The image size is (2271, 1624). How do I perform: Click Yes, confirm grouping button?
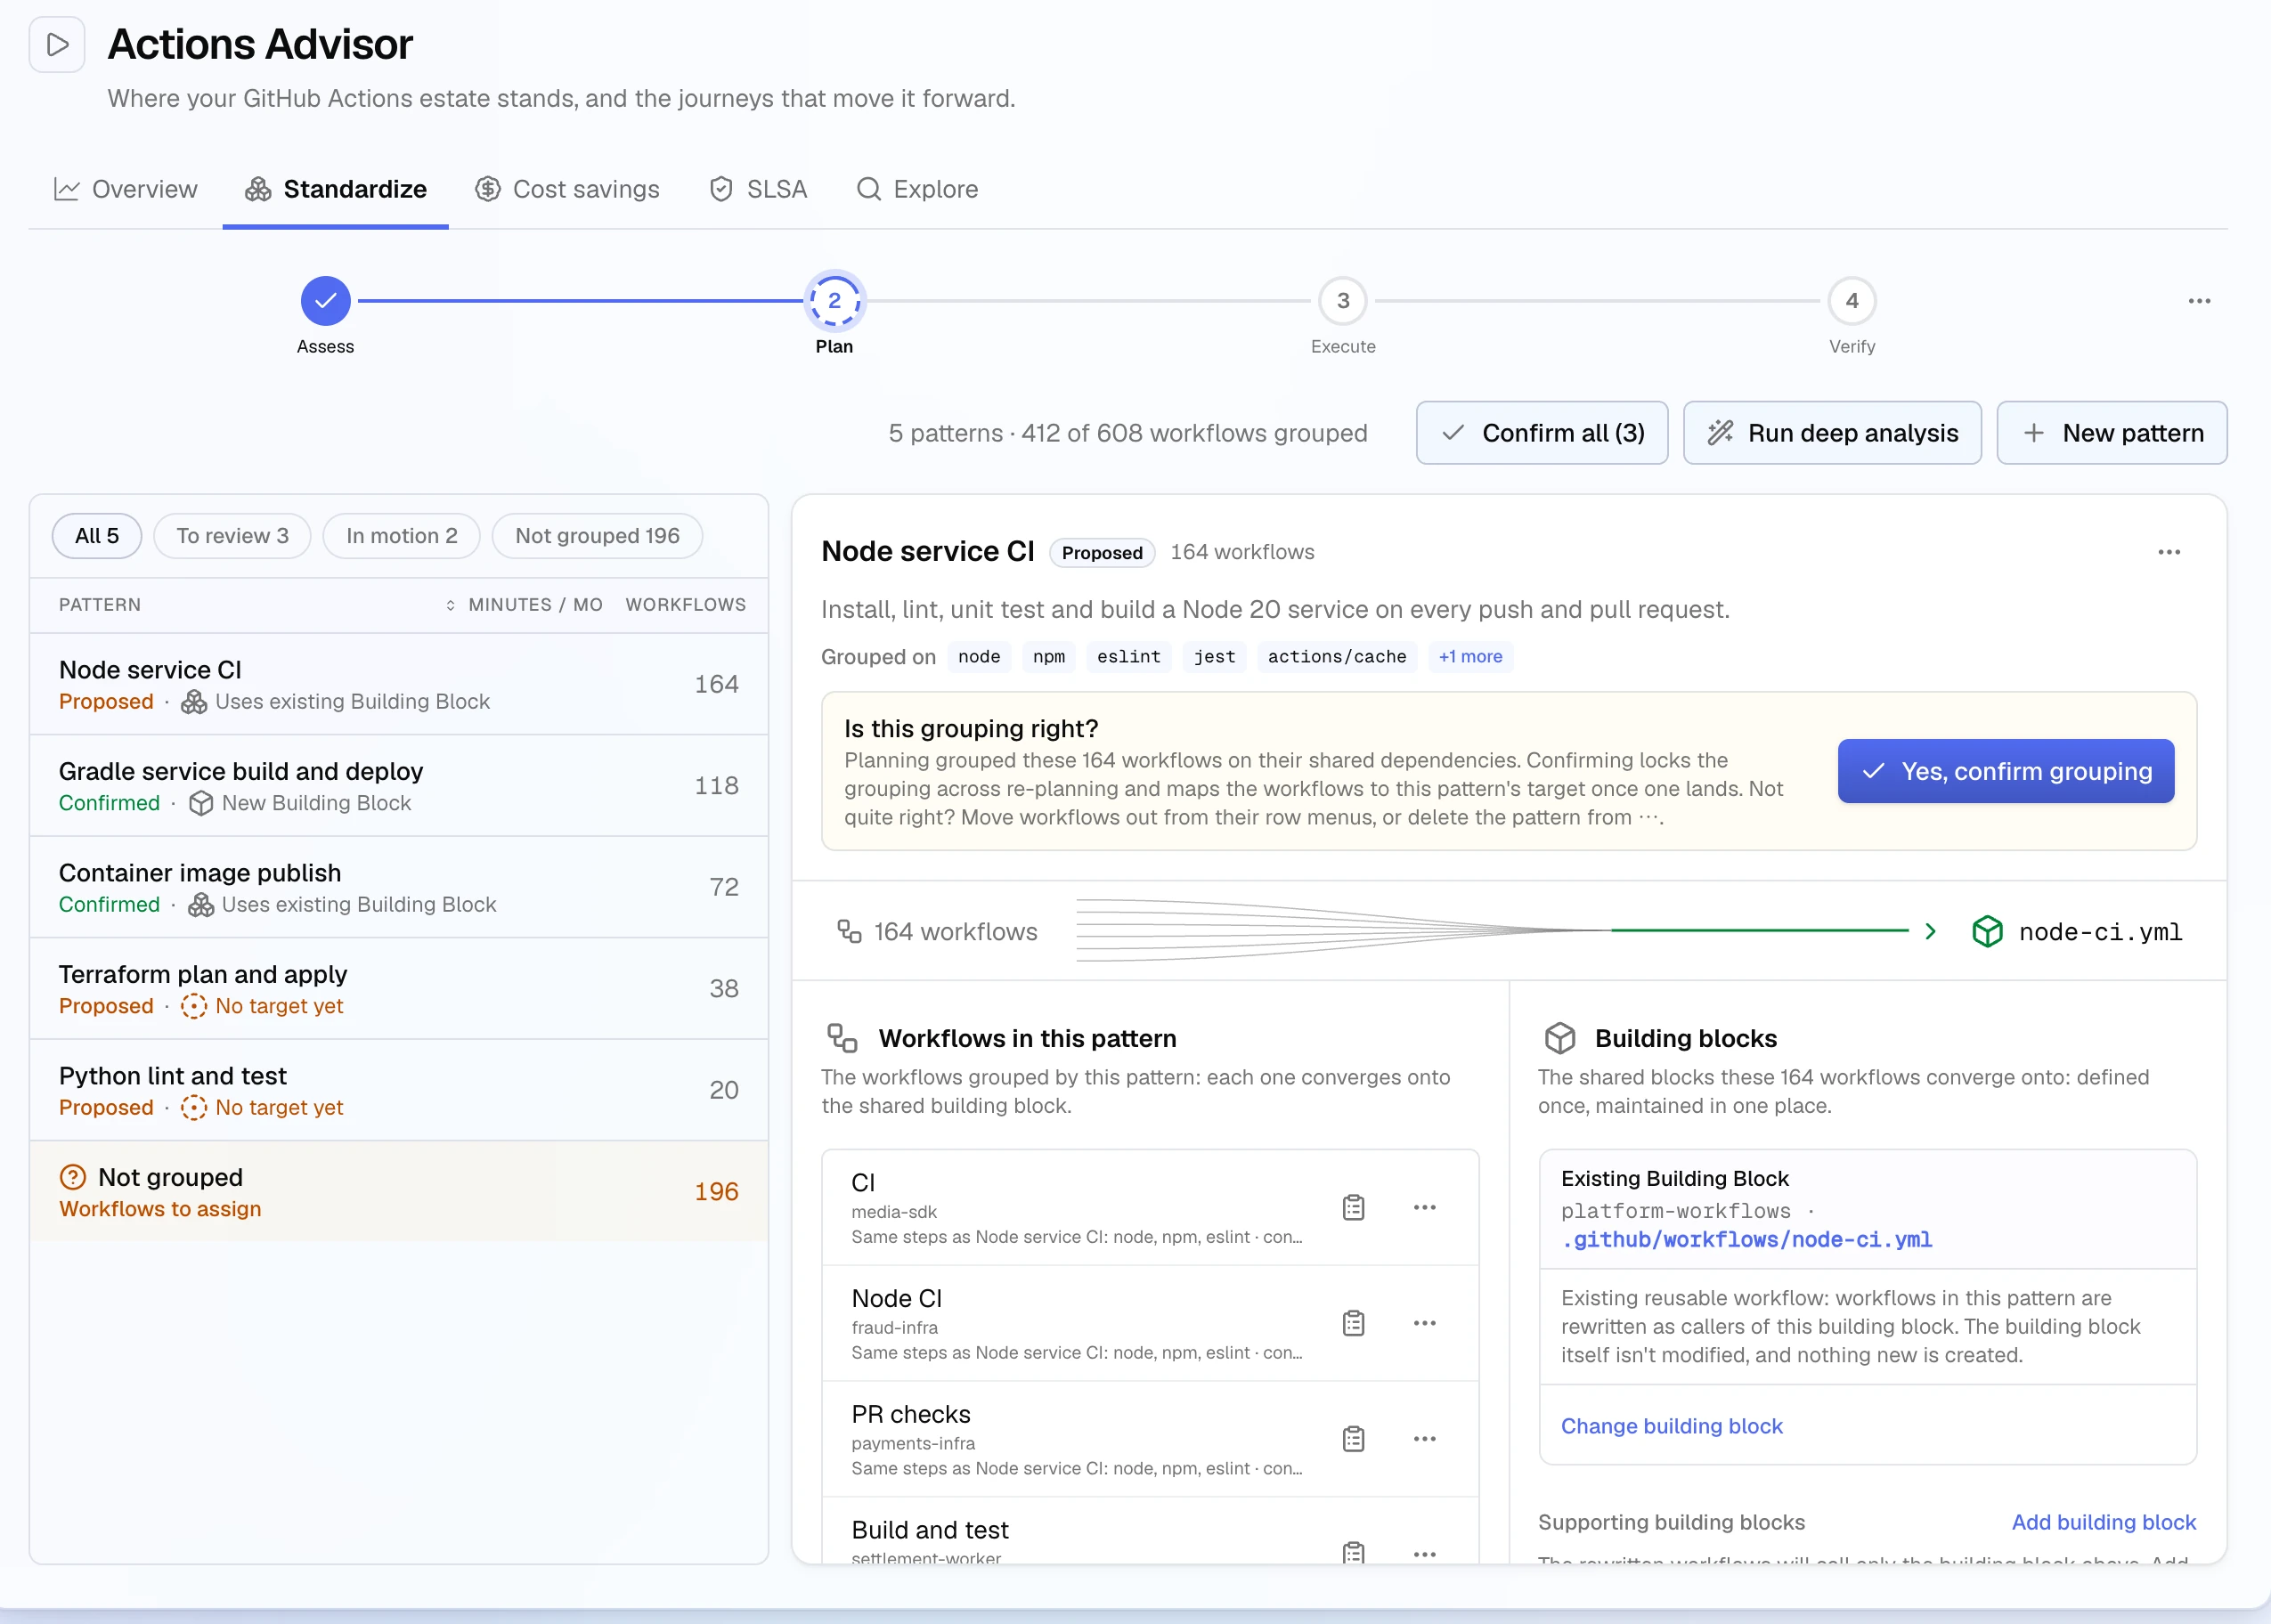pyautogui.click(x=2006, y=771)
